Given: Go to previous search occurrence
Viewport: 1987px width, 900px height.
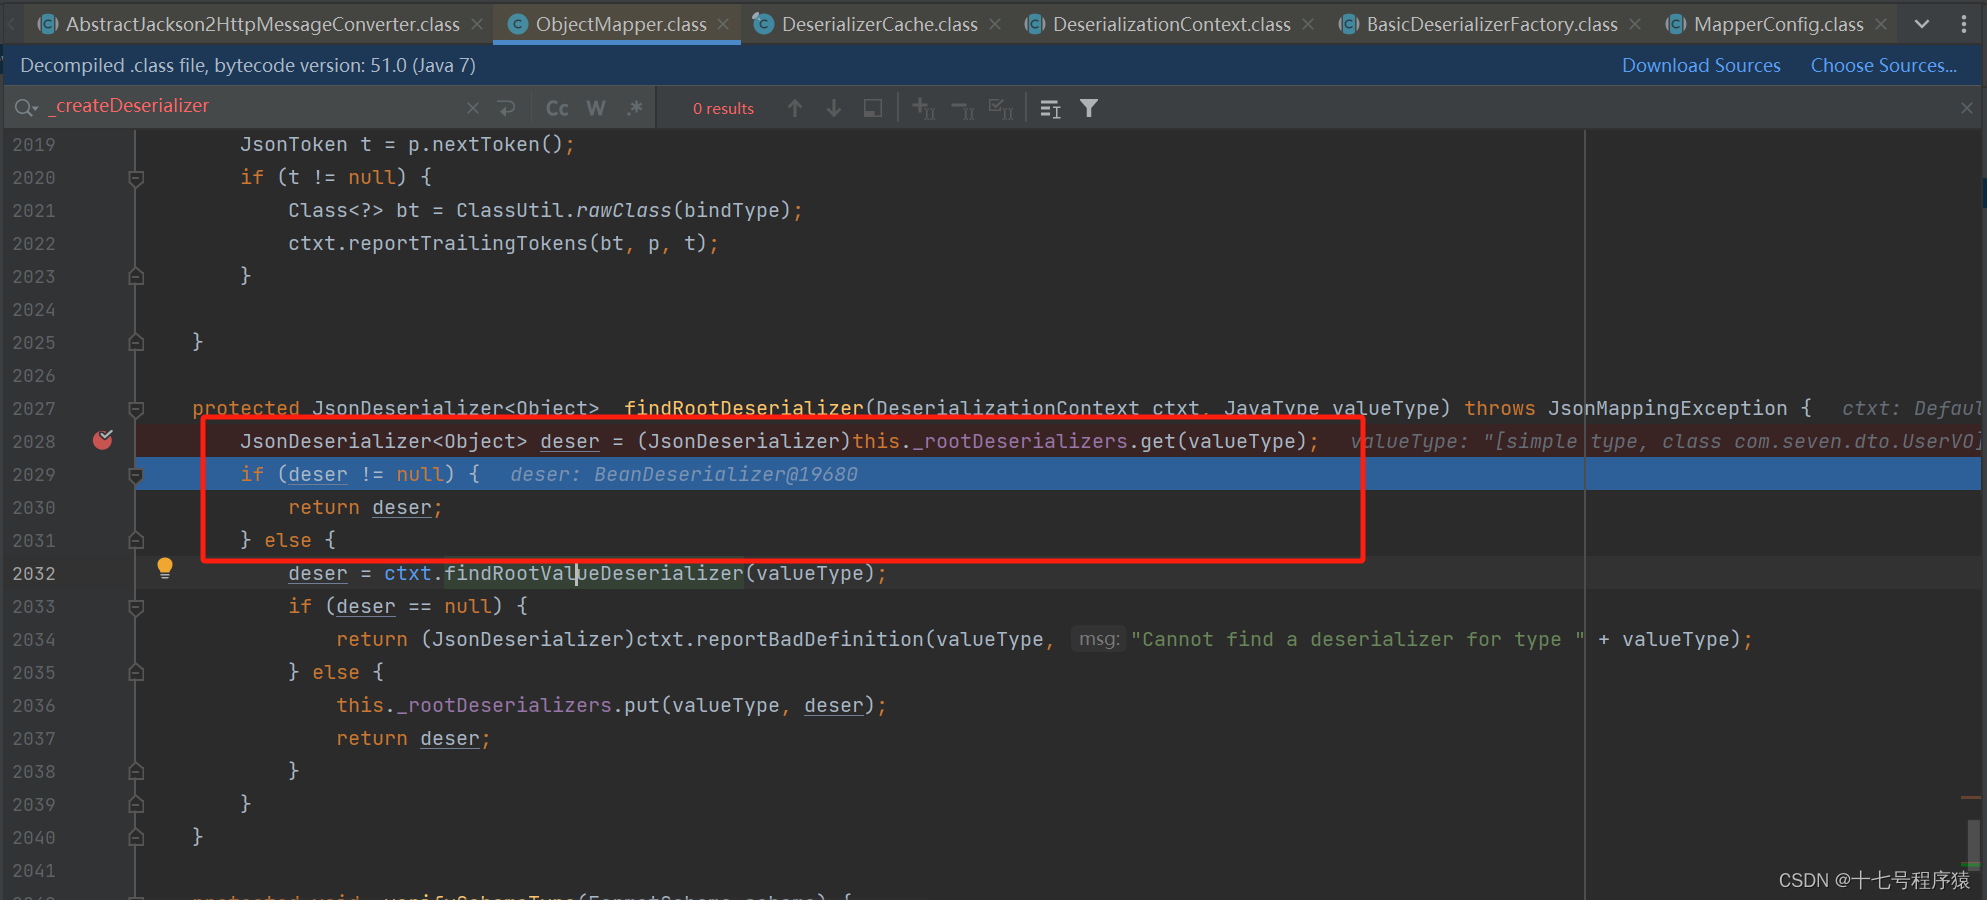Looking at the screenshot, I should coord(795,108).
